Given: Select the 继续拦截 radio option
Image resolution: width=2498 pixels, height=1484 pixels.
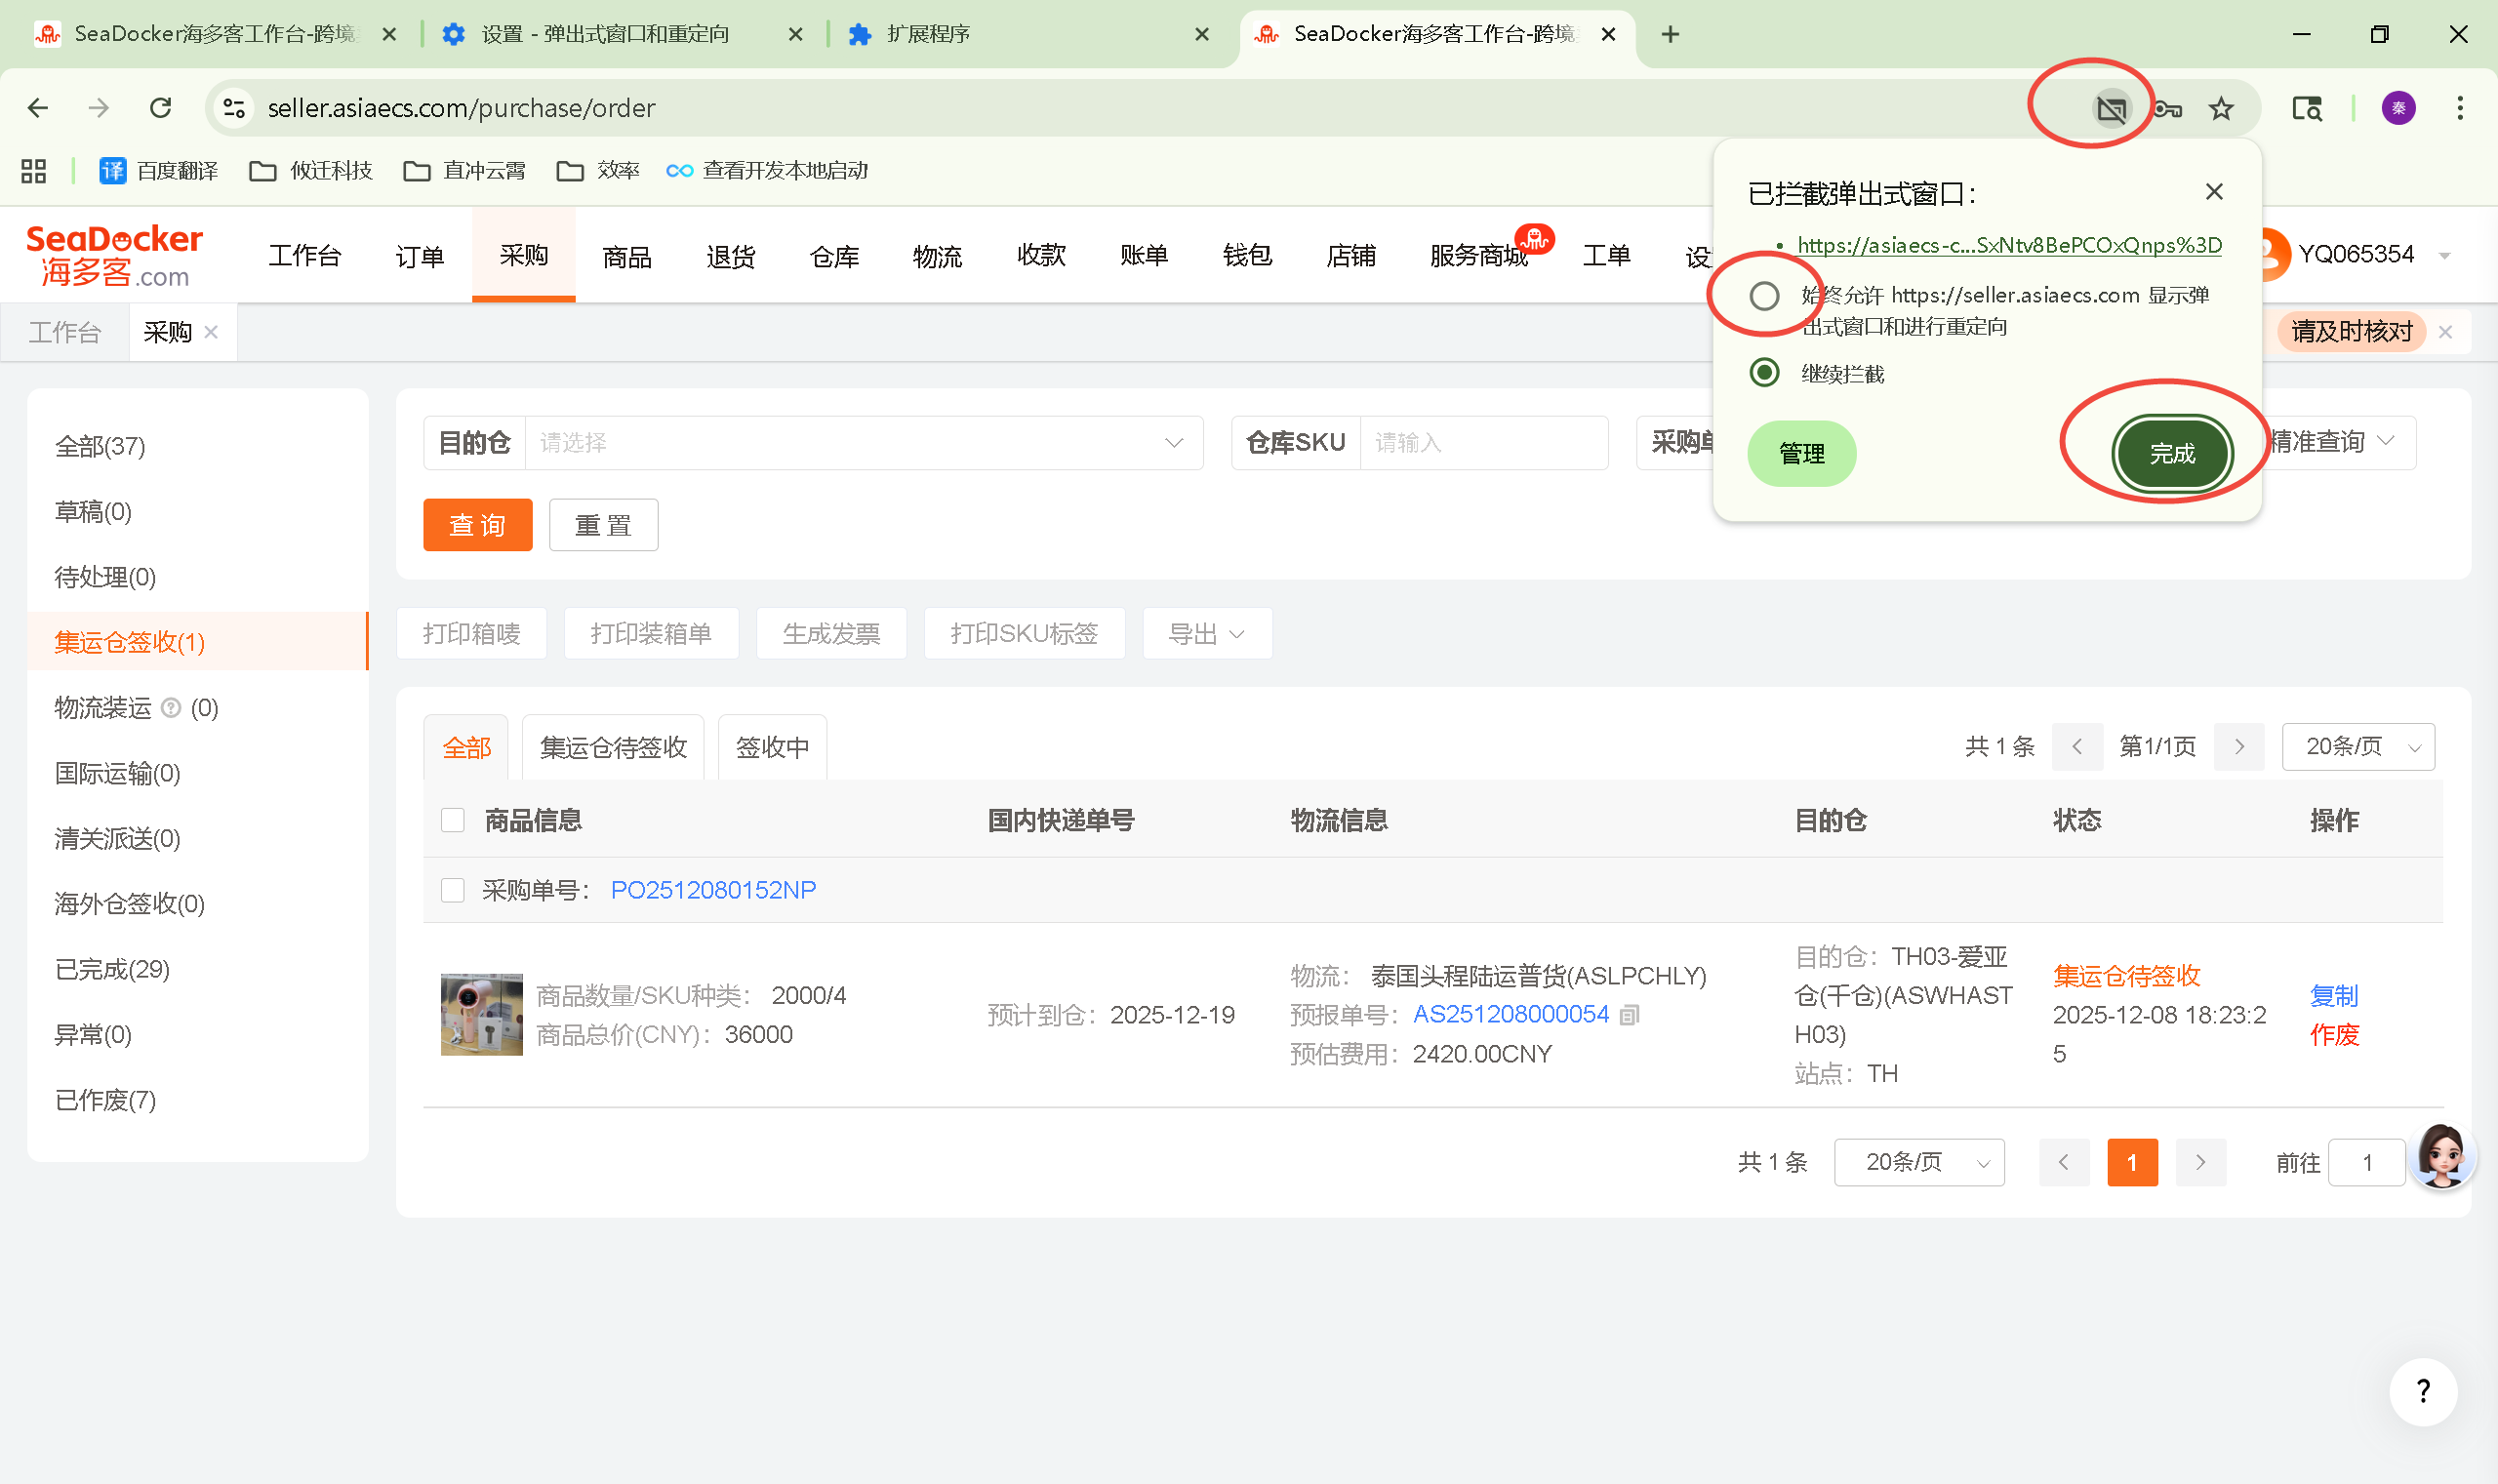Looking at the screenshot, I should [1764, 373].
